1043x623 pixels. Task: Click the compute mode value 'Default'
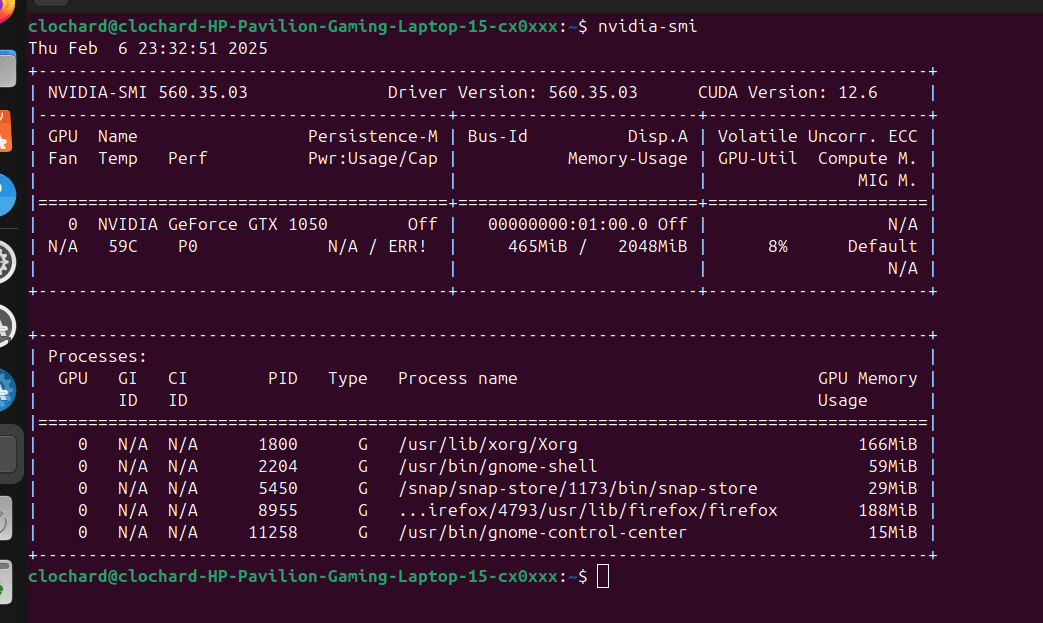(883, 247)
